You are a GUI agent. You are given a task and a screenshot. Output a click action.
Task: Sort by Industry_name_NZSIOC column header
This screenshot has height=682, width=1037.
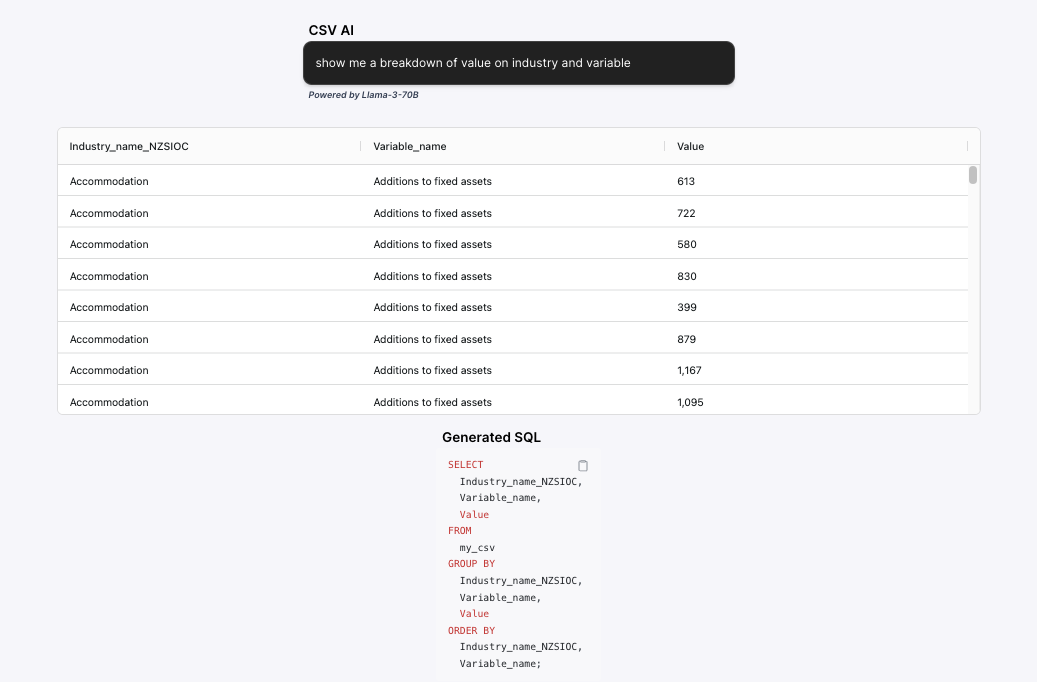click(x=129, y=146)
